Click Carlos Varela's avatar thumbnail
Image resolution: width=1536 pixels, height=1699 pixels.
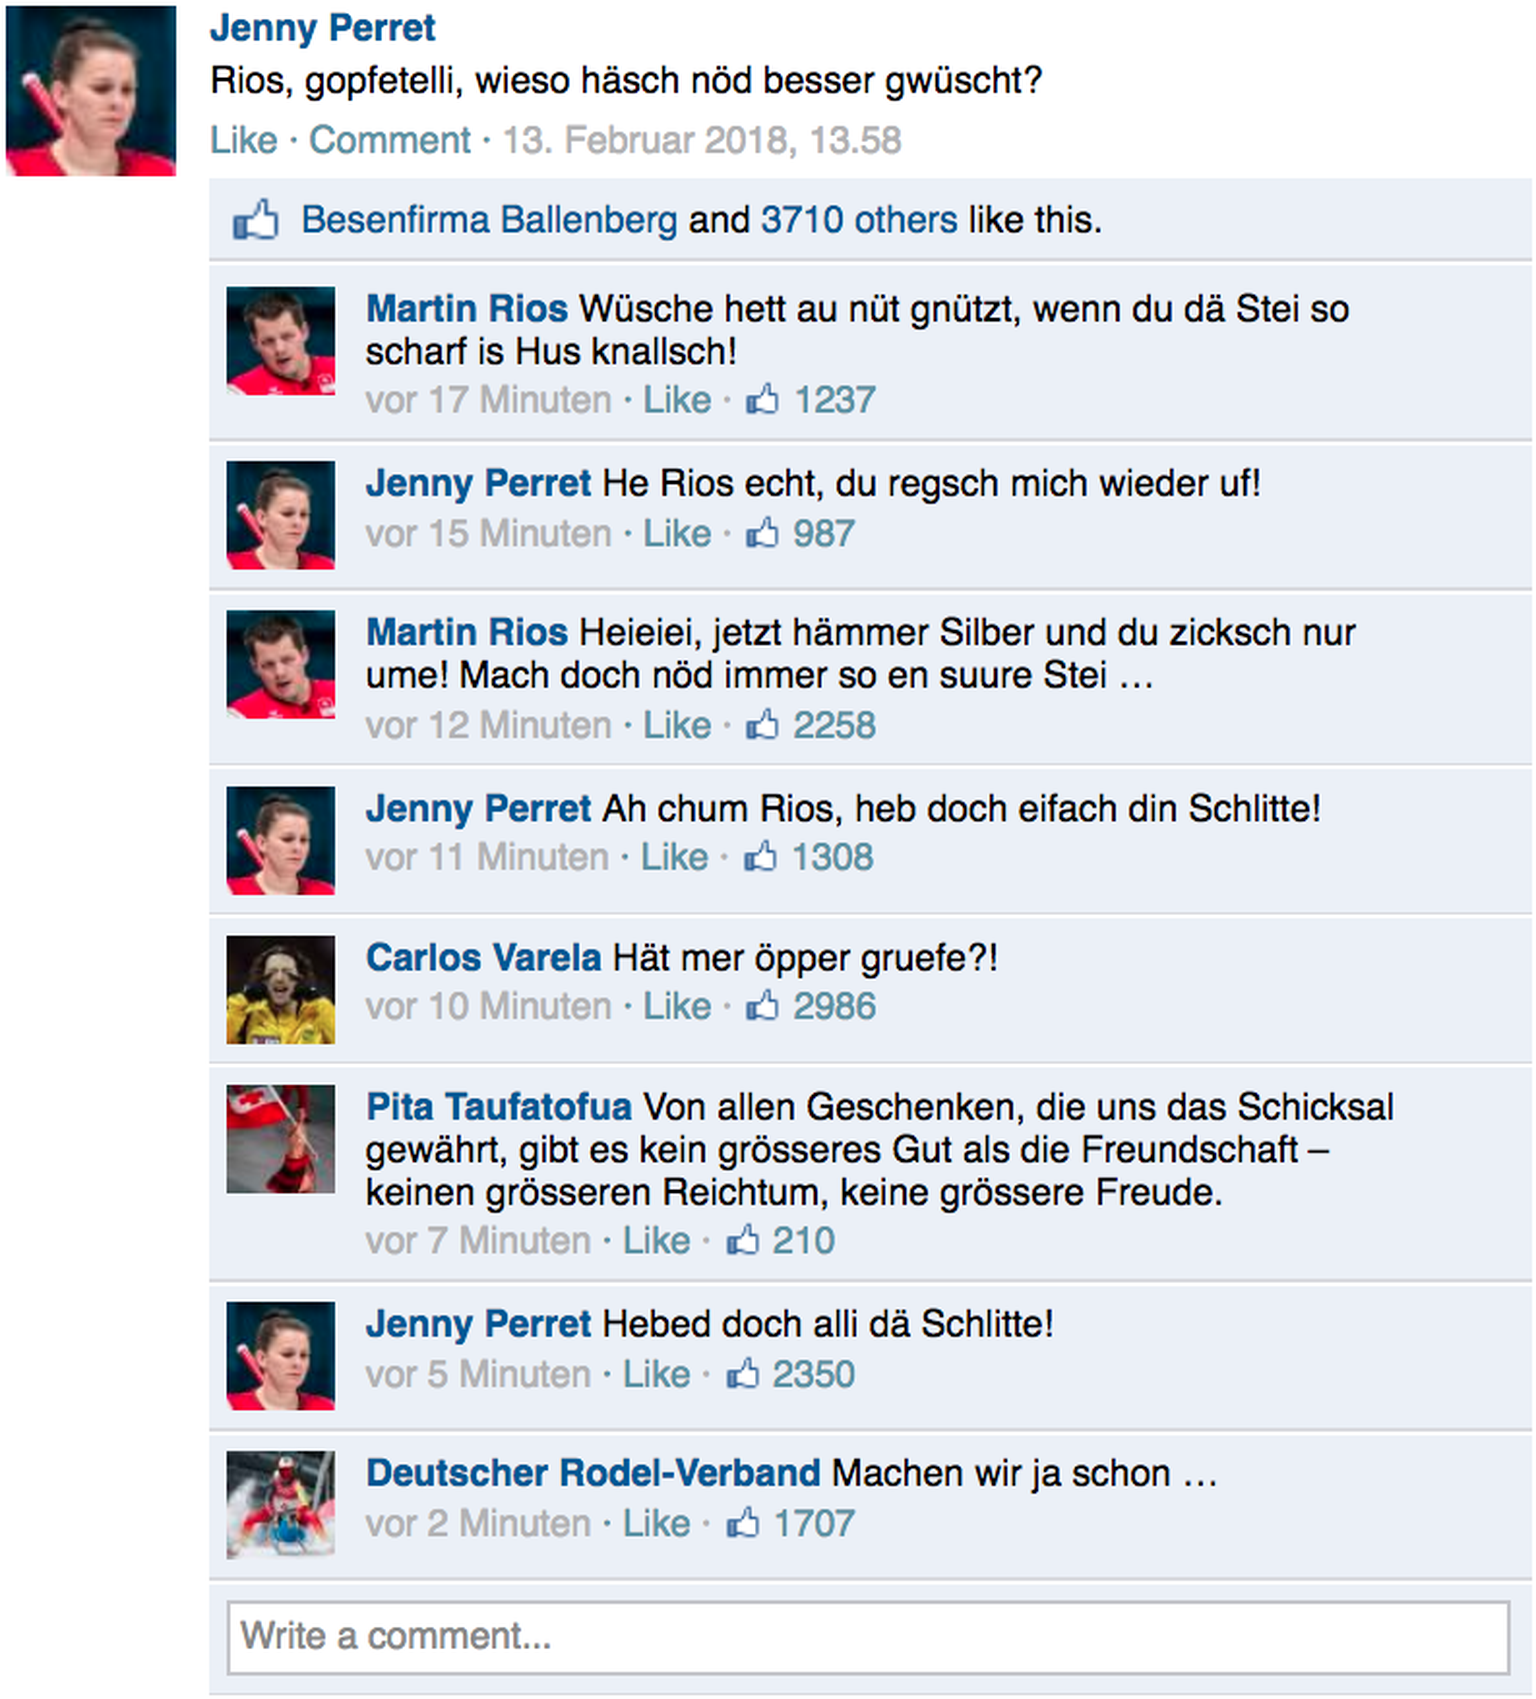coord(281,990)
